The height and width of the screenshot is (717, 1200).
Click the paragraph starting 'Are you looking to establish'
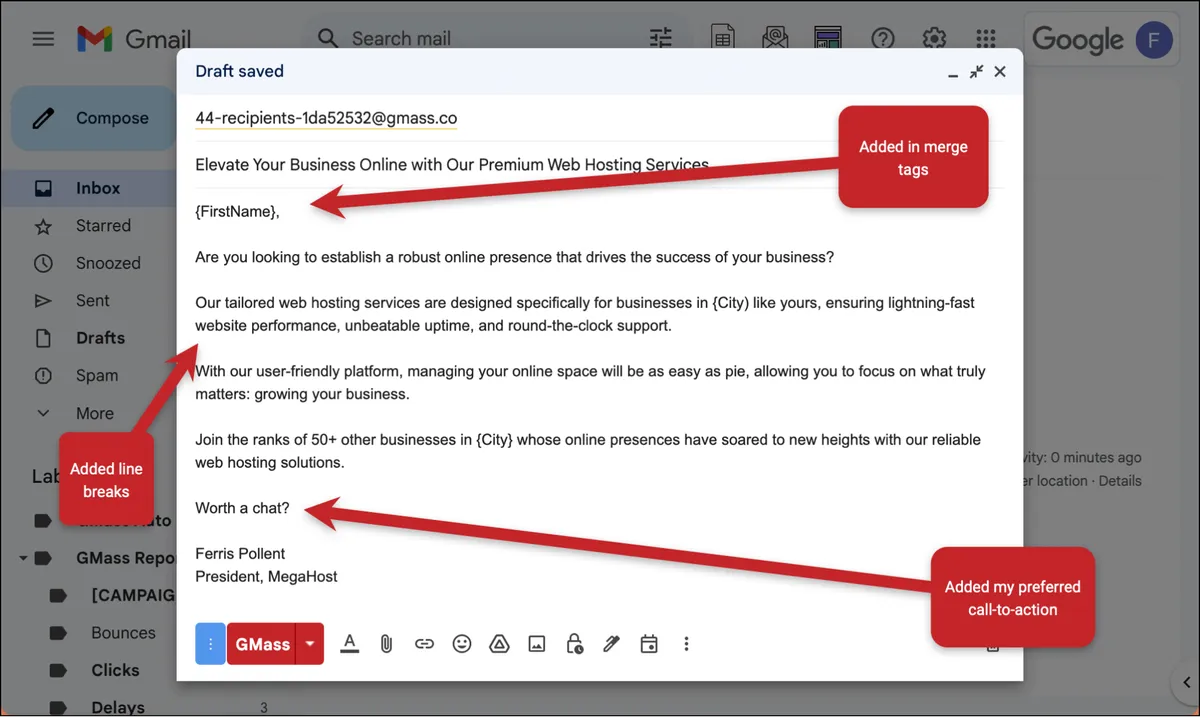click(514, 257)
